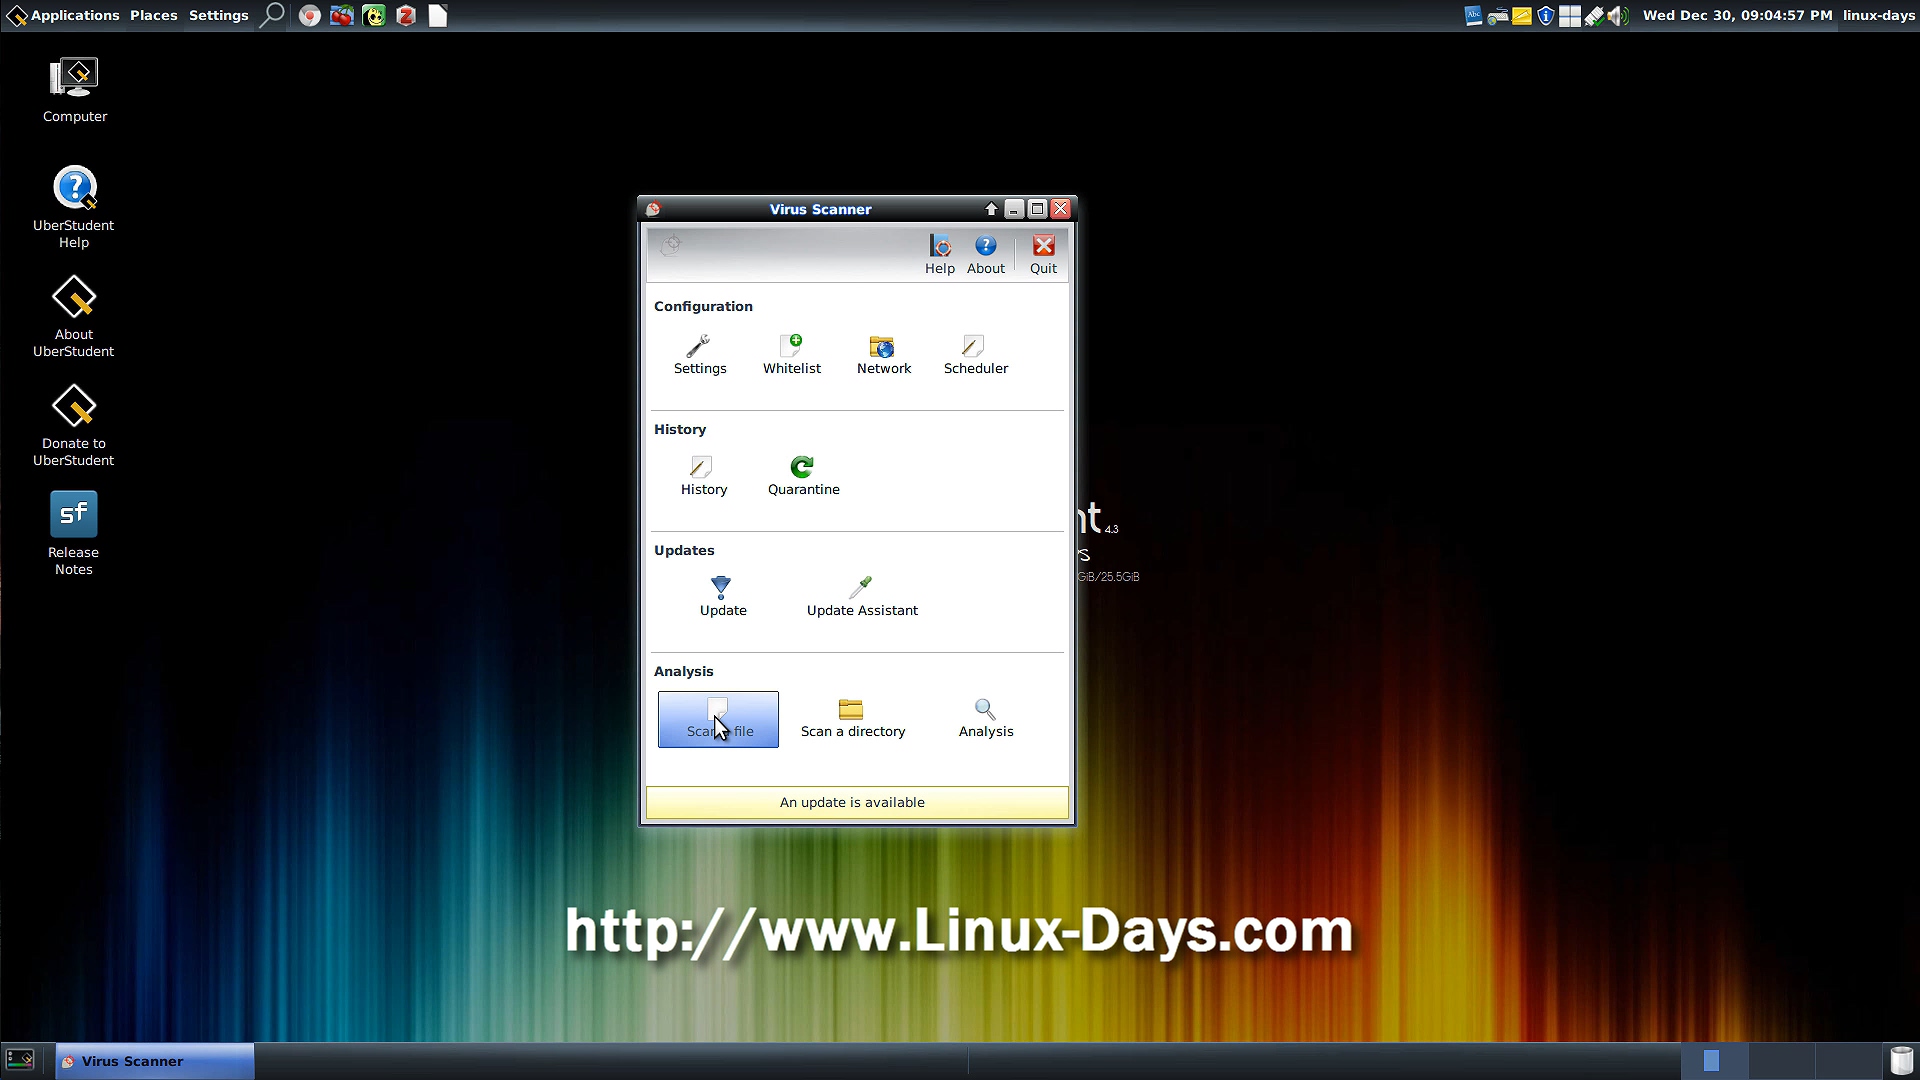The width and height of the screenshot is (1920, 1080).
Task: Open UberStudent Help desktop icon
Action: (x=74, y=207)
